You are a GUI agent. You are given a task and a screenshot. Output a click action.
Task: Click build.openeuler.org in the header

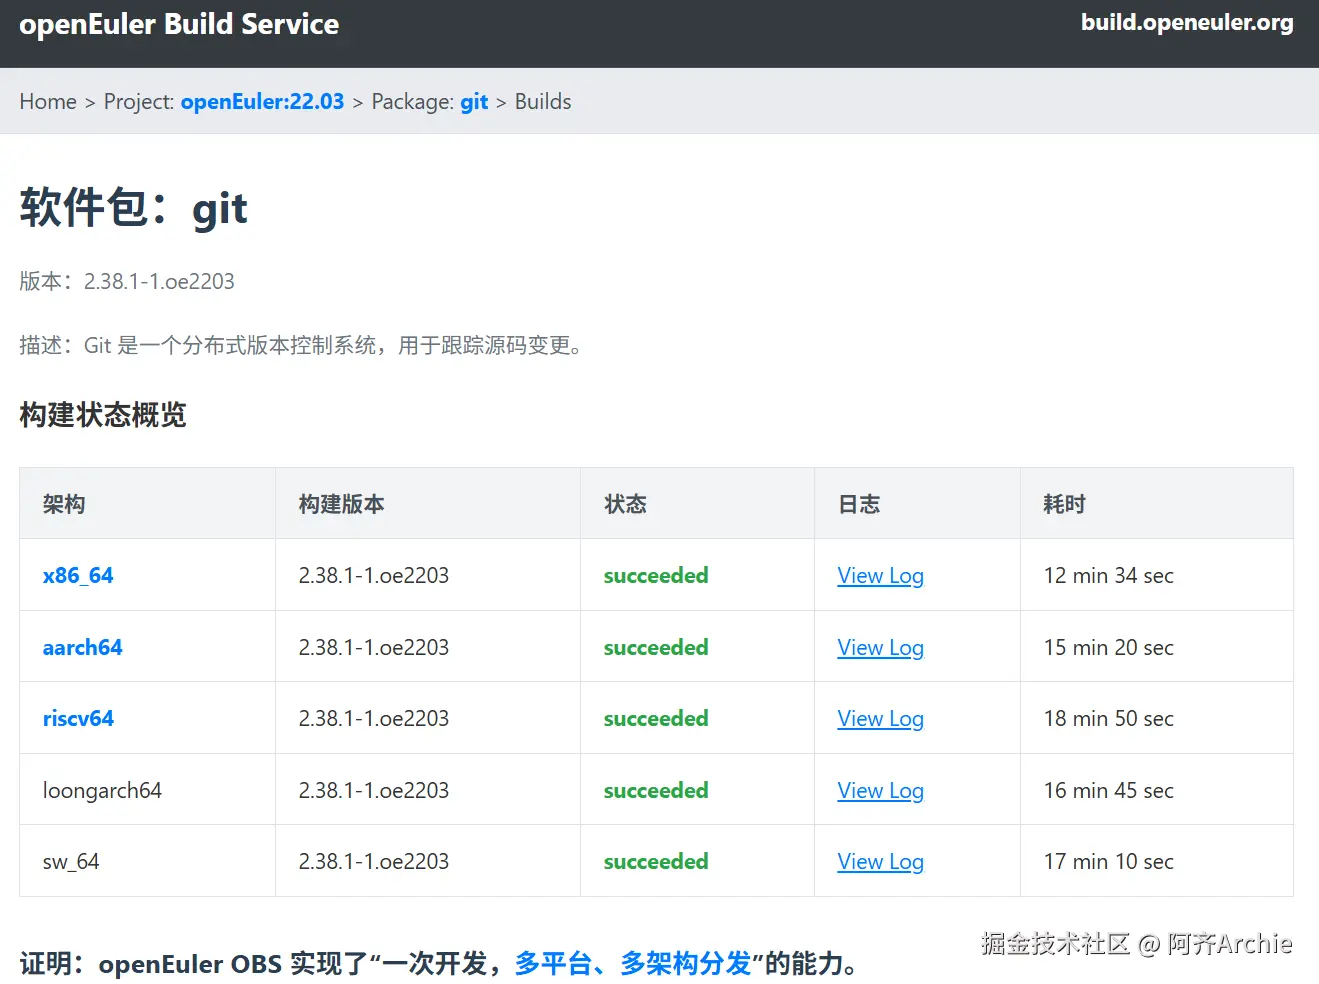(x=1187, y=23)
